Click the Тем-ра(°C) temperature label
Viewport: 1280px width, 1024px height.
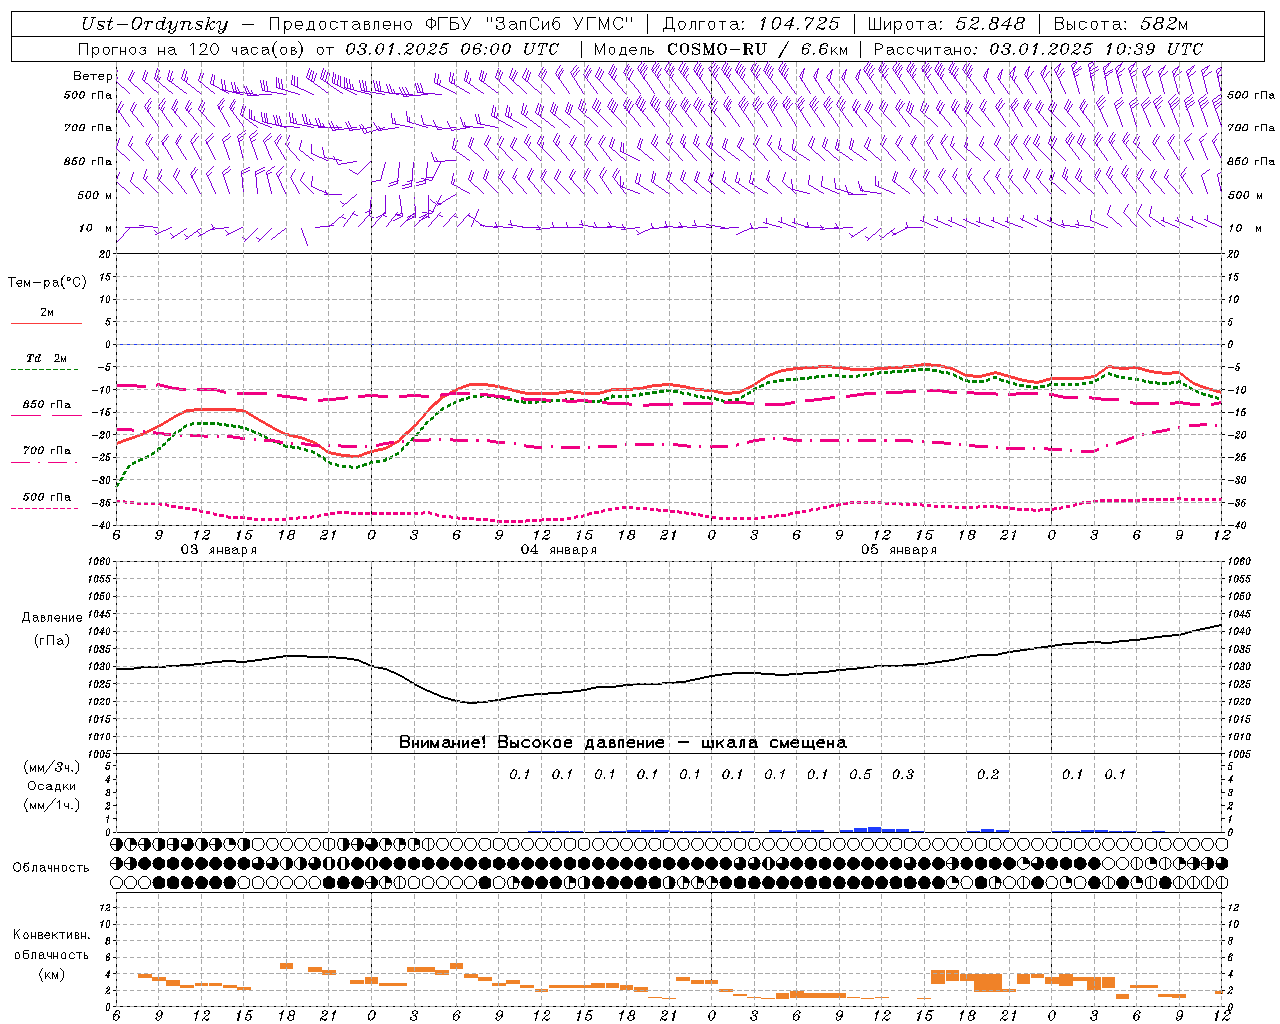pos(47,283)
